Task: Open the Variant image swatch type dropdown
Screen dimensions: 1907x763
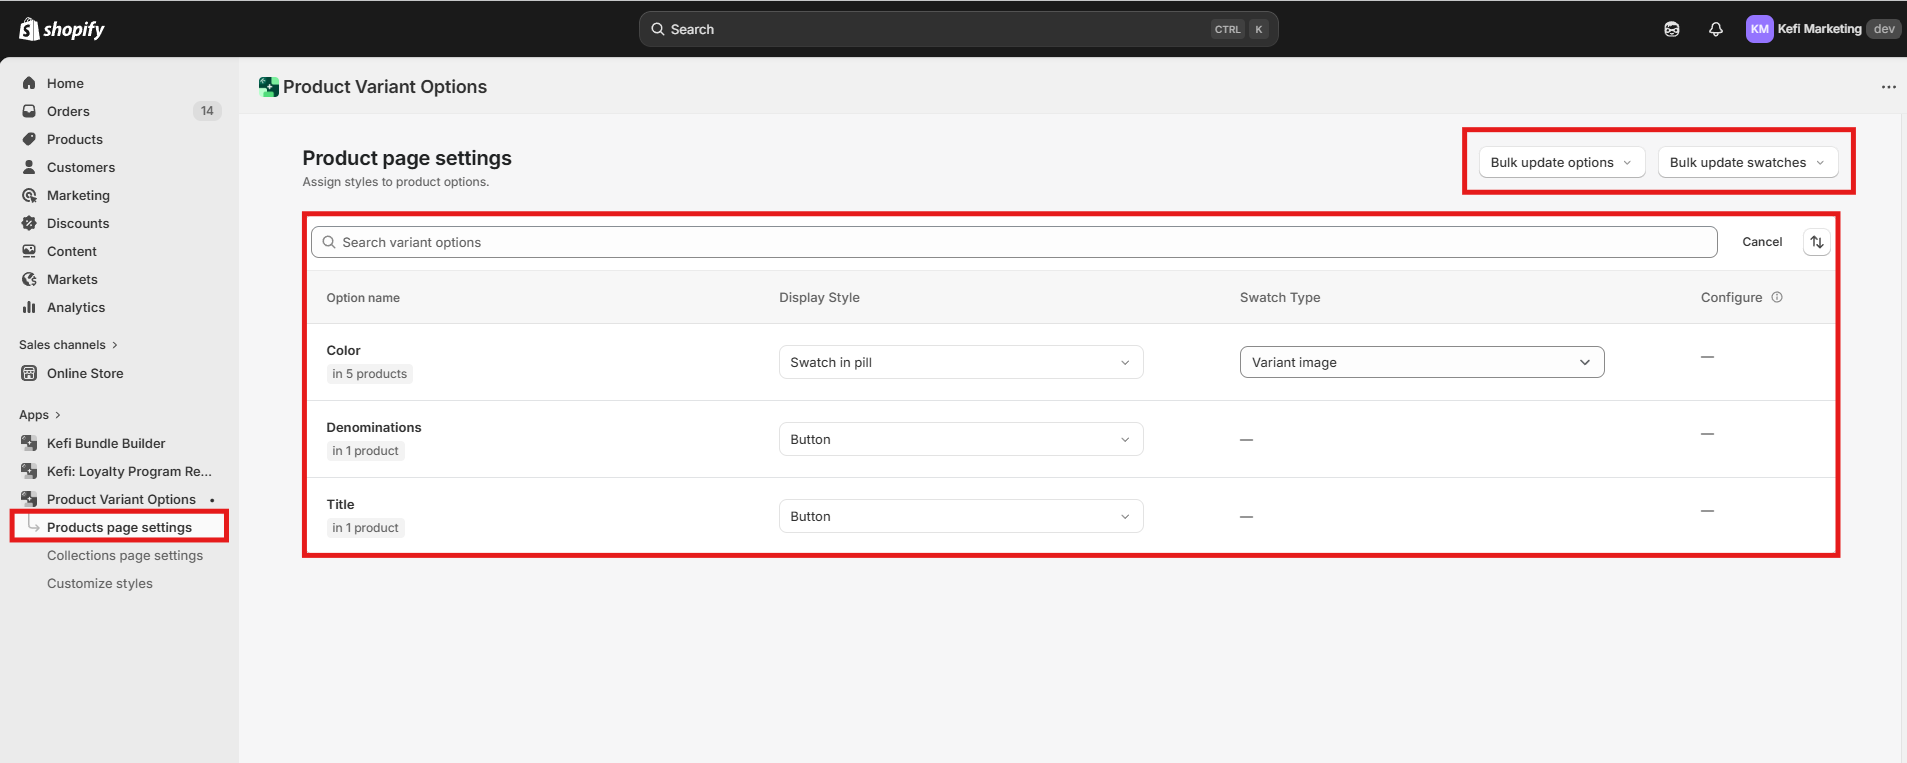Action: click(x=1421, y=362)
